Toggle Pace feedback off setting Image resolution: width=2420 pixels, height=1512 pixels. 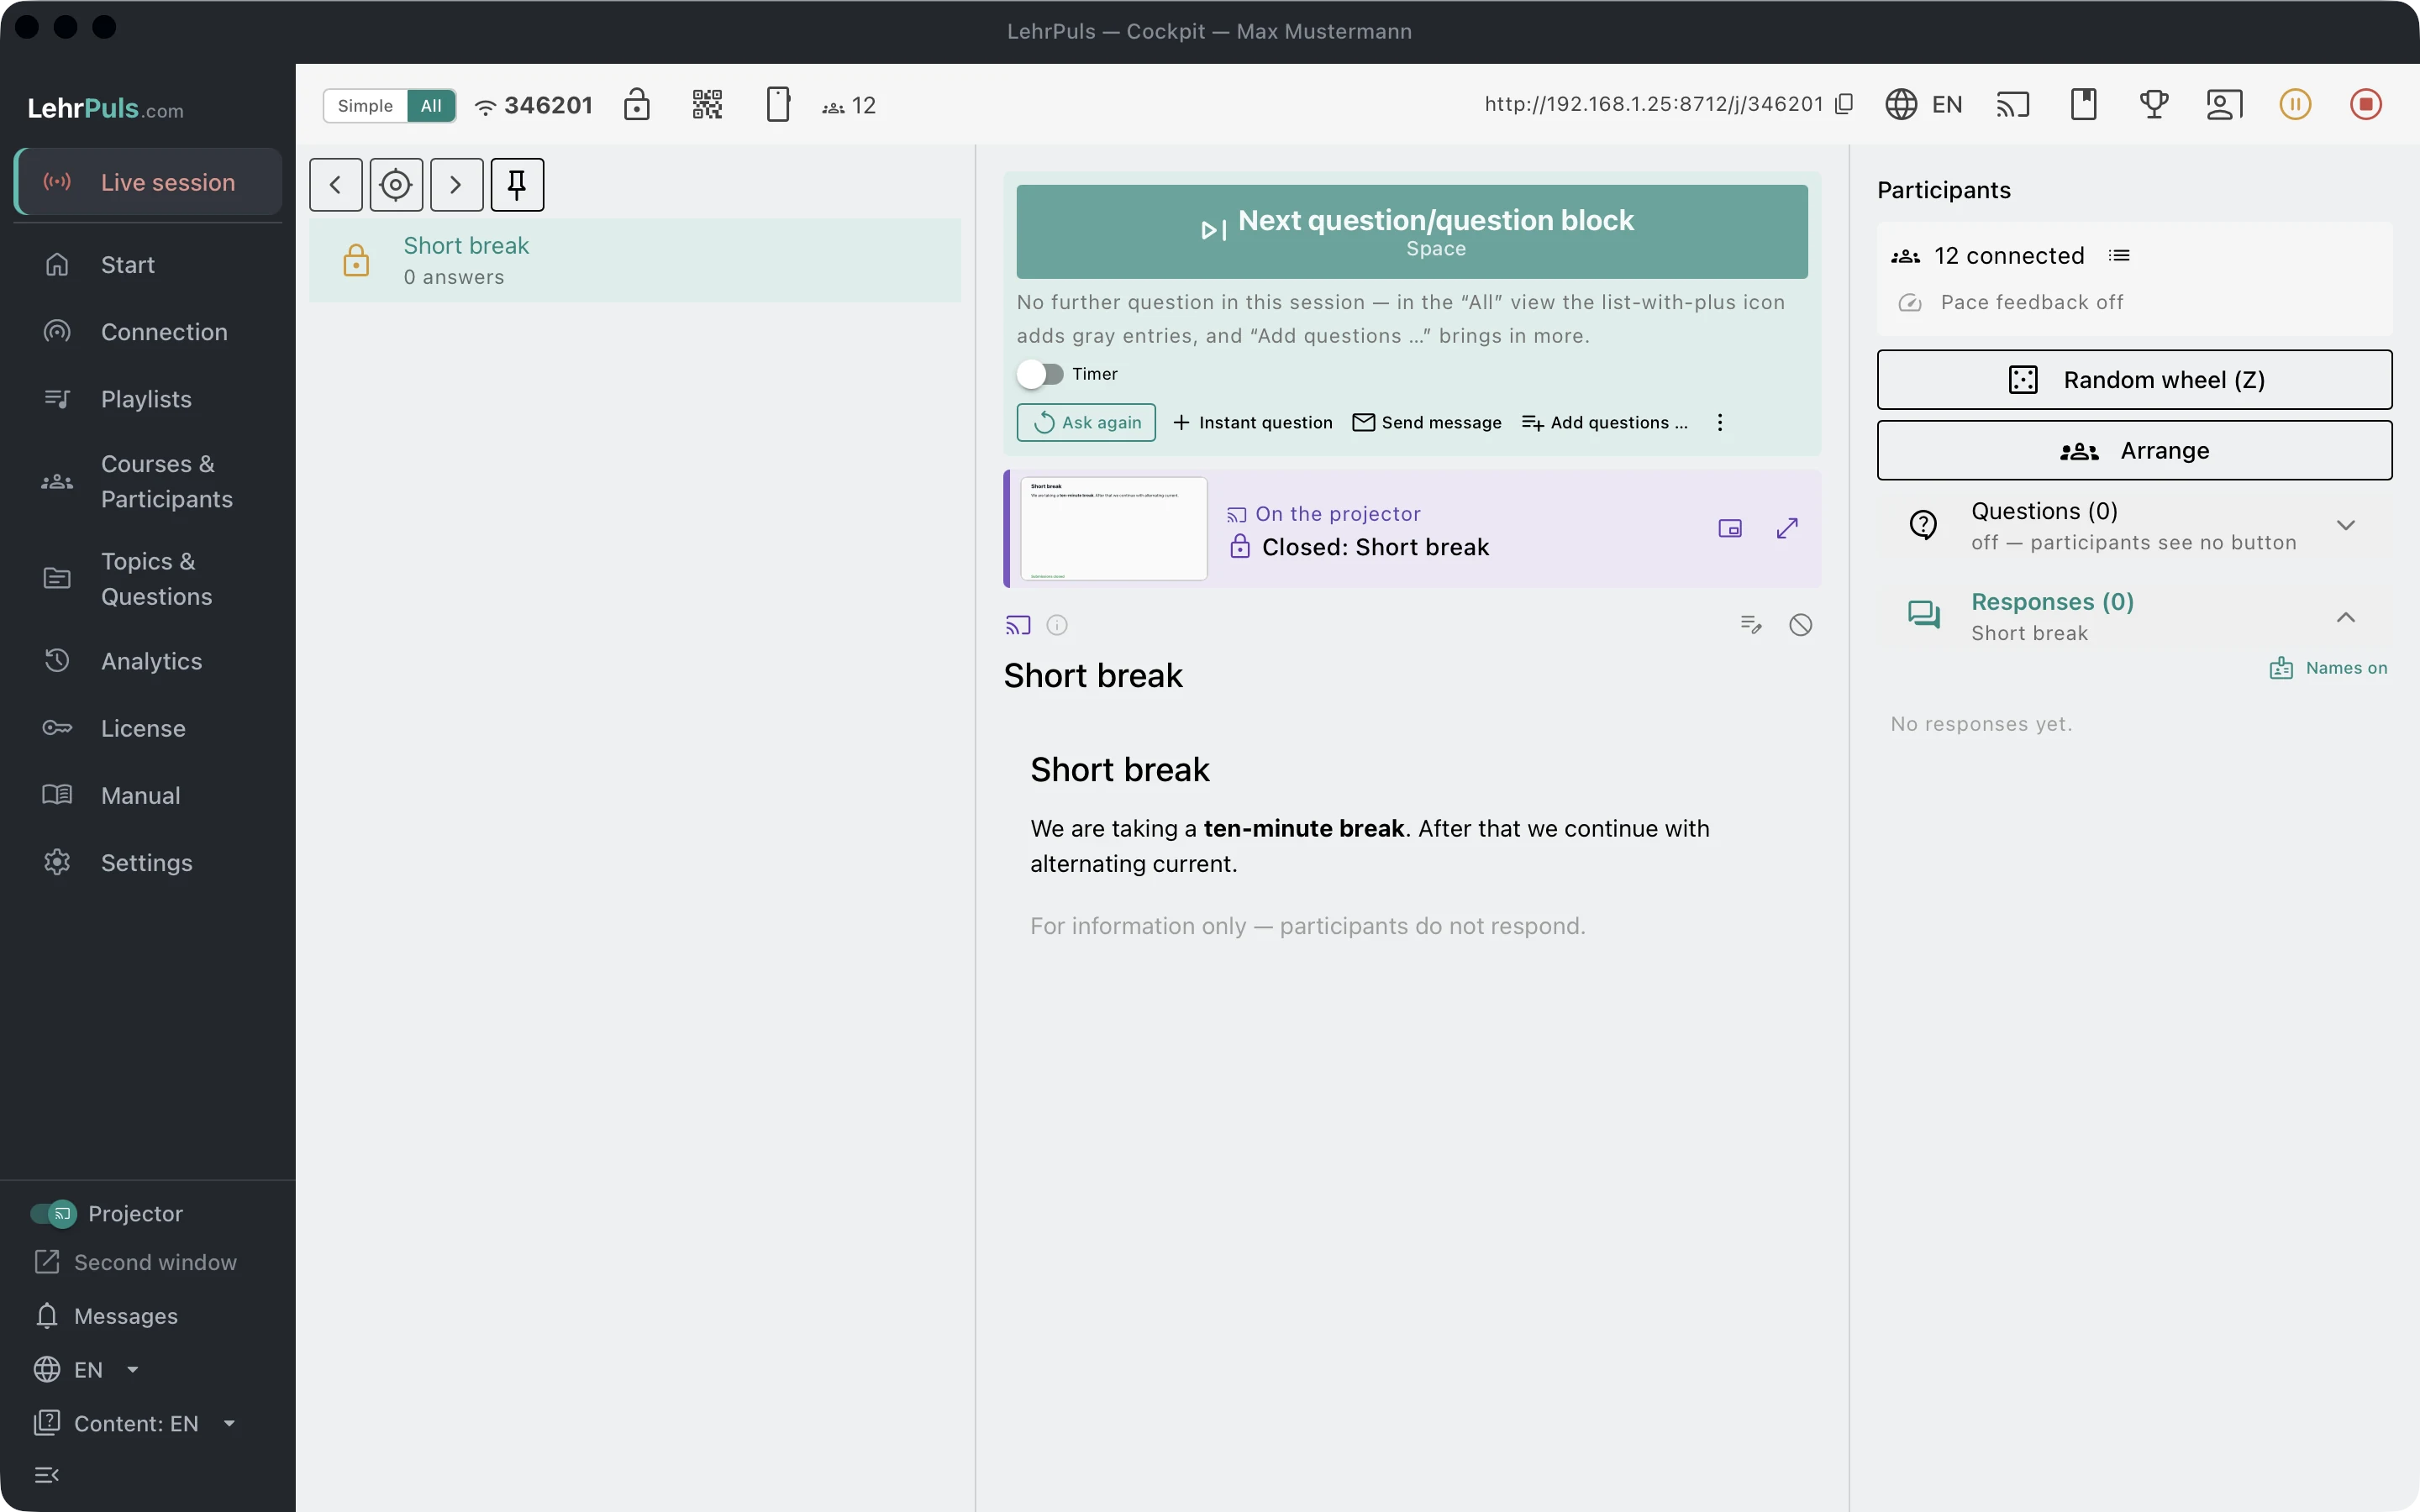coord(2011,302)
